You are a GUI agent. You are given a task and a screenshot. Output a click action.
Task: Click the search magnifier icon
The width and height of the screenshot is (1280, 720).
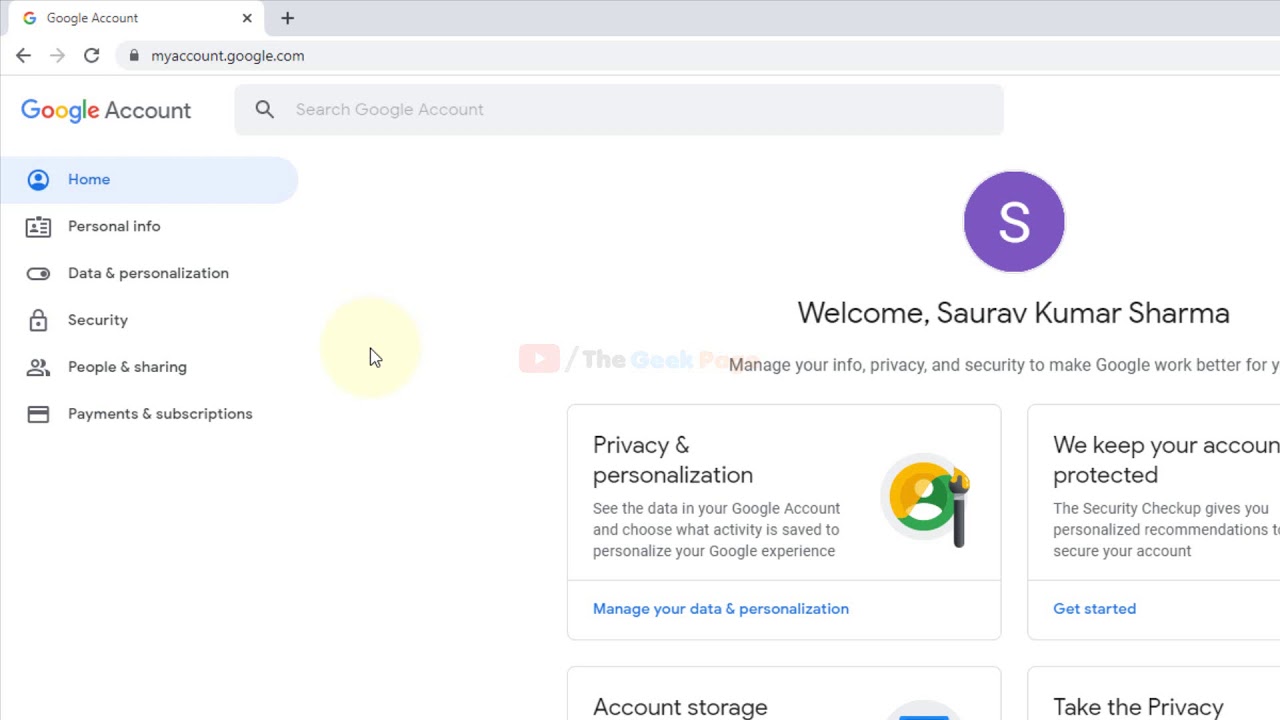click(x=264, y=110)
